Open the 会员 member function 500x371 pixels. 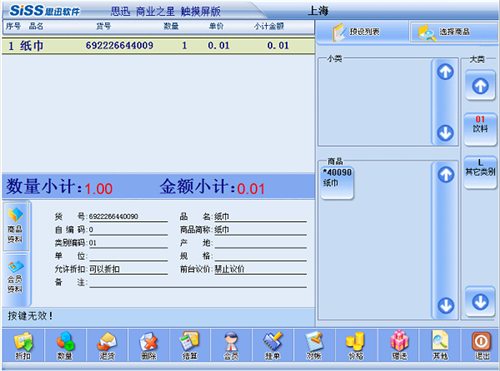point(231,345)
